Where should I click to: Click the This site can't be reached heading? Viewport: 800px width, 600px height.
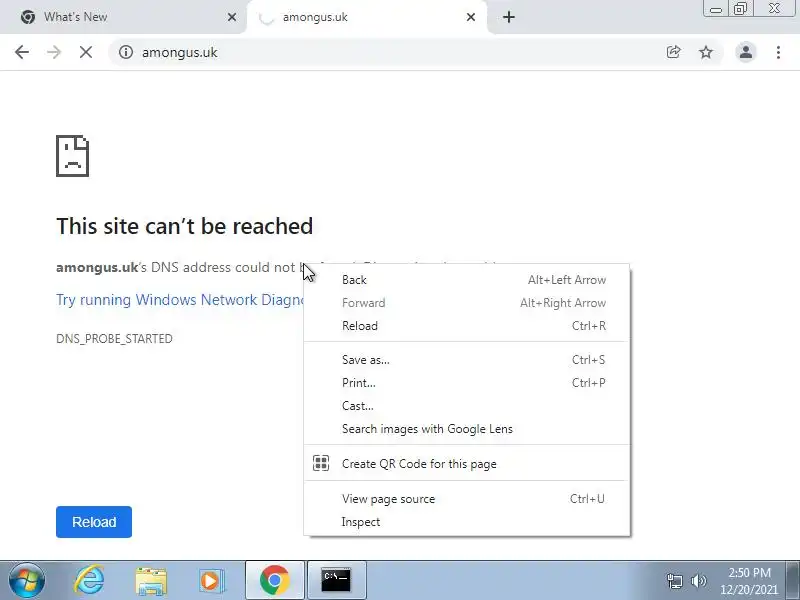pos(184,226)
